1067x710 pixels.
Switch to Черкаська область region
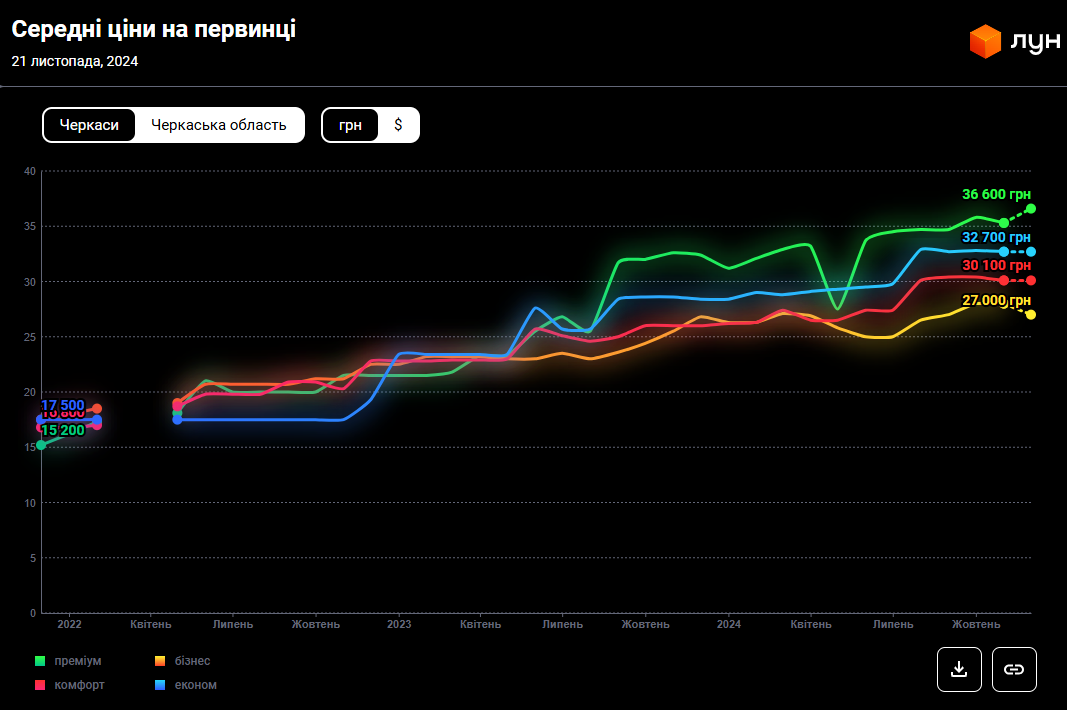(219, 125)
